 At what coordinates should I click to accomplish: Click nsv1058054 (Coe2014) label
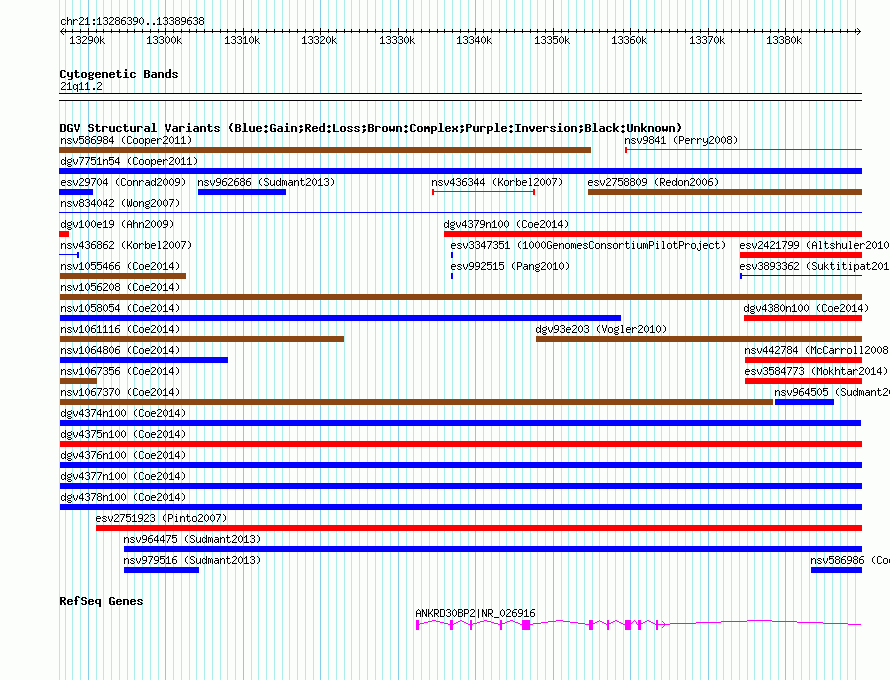[120, 308]
